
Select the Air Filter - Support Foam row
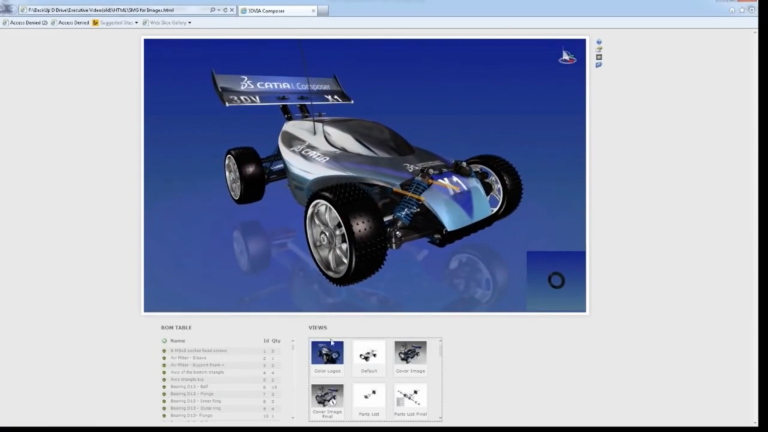click(x=197, y=365)
